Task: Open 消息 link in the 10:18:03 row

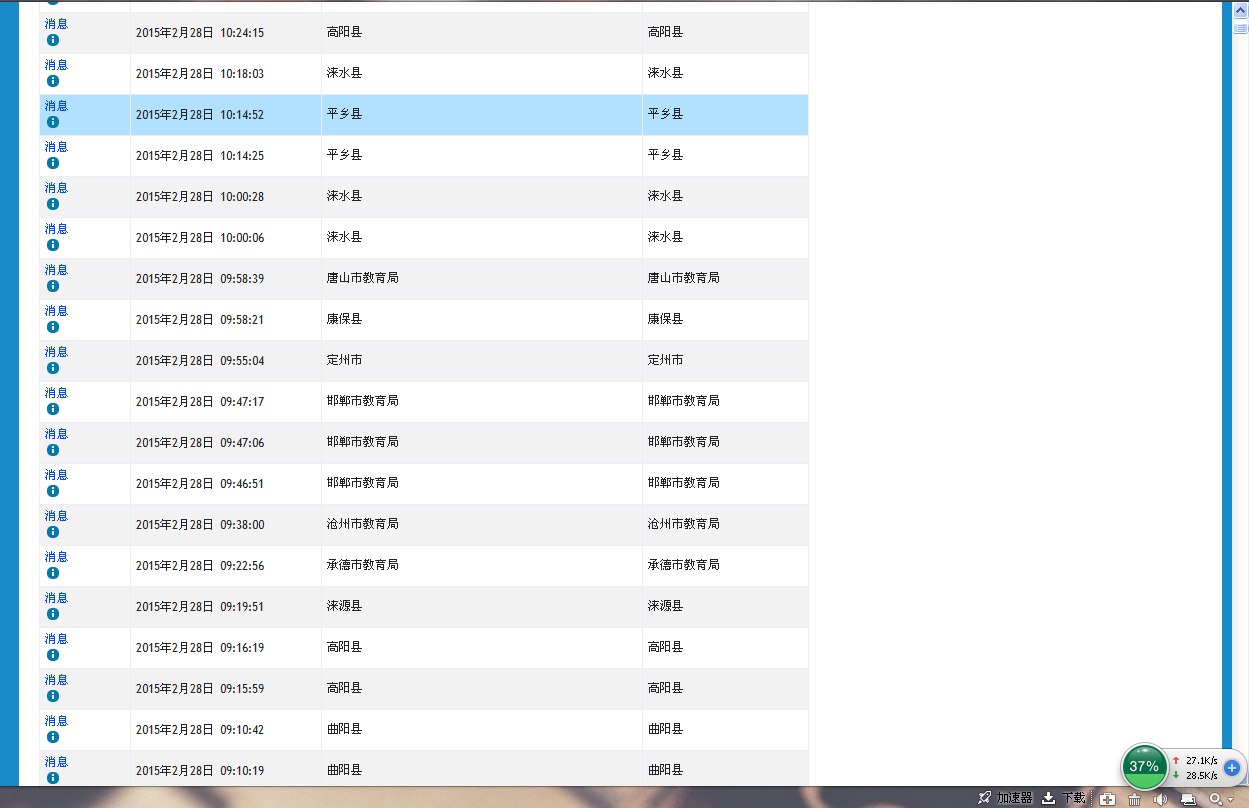Action: [56, 64]
